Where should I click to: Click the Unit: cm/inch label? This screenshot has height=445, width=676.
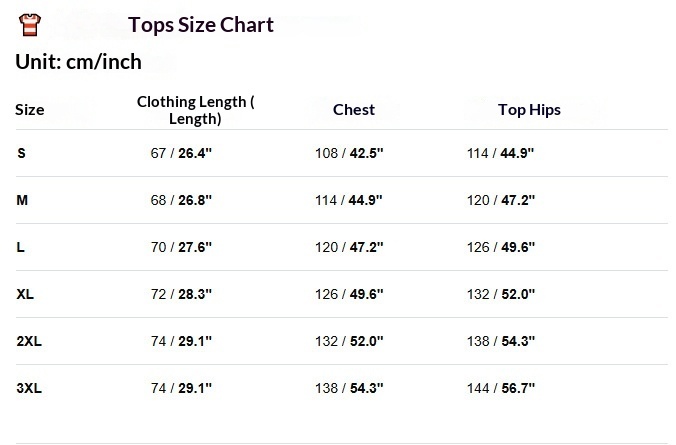tap(78, 62)
